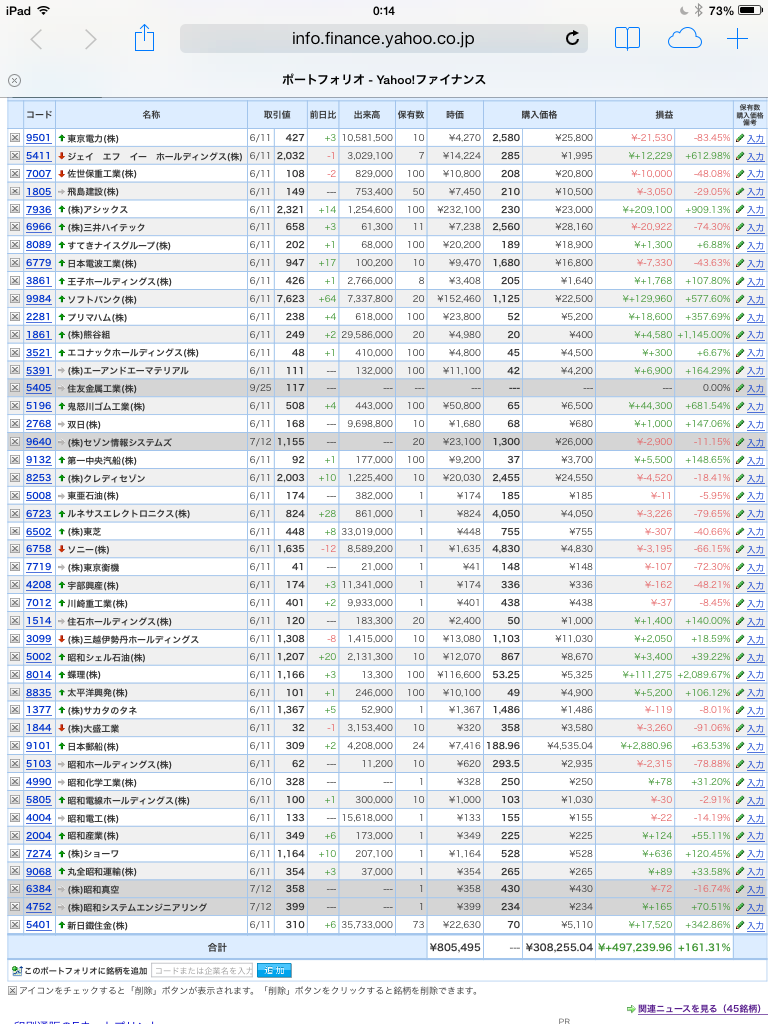Click 入力 link for row 5411
This screenshot has width=768, height=1024.
click(x=756, y=157)
